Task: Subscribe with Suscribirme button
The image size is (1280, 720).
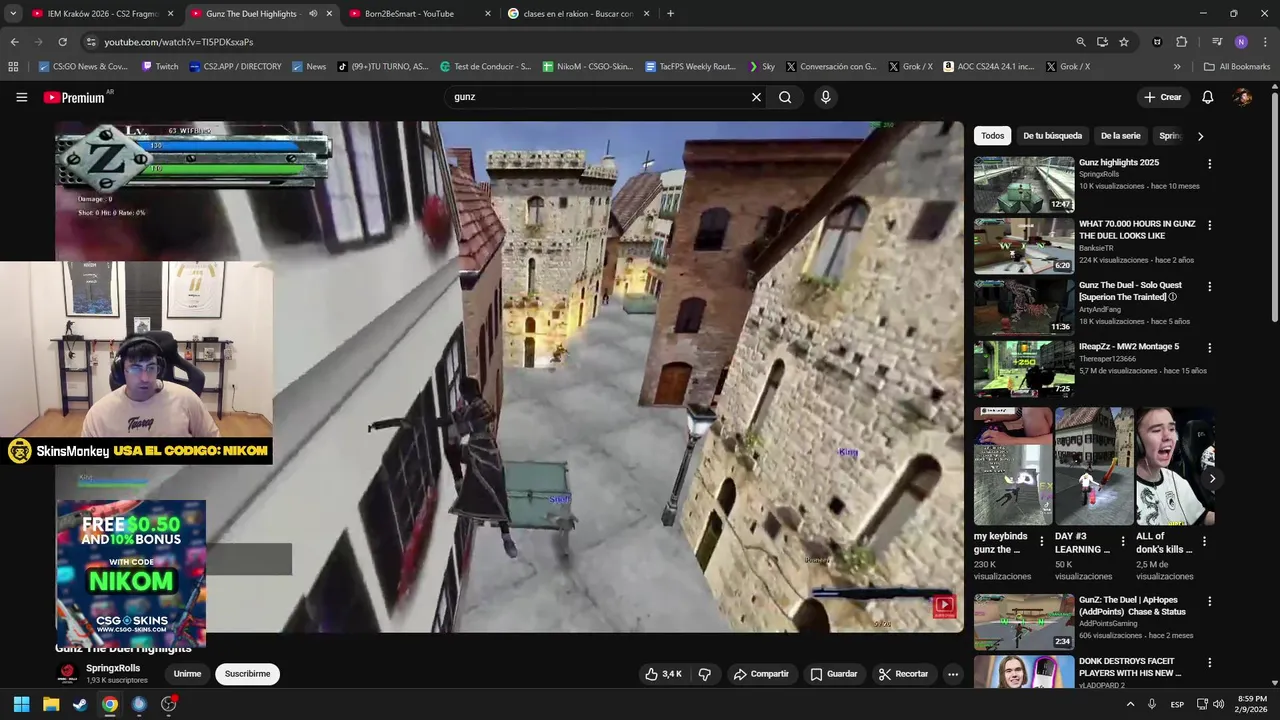Action: (x=247, y=674)
